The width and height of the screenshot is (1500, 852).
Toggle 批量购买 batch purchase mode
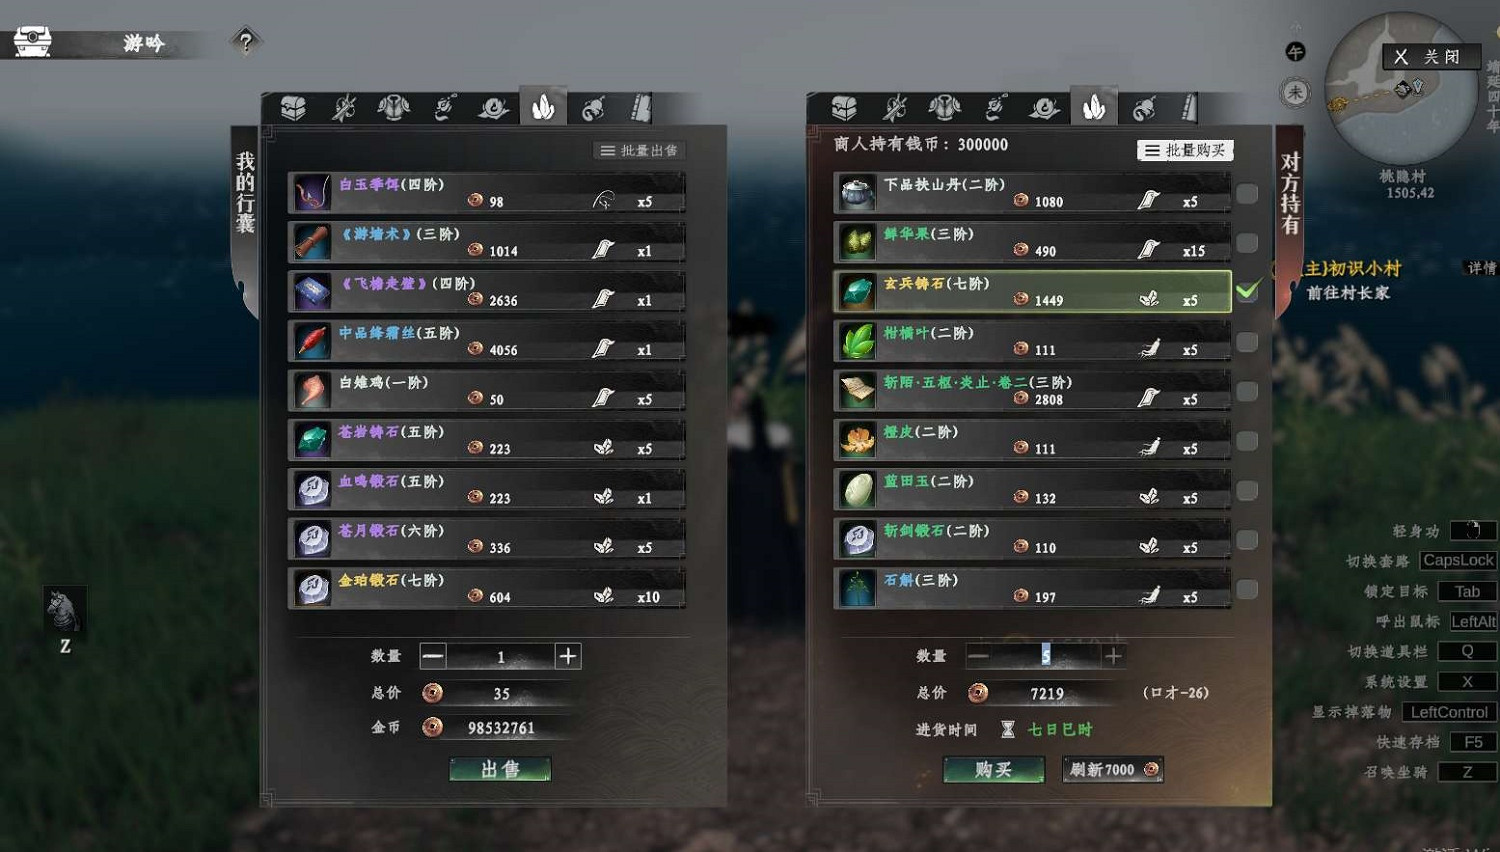point(1185,150)
